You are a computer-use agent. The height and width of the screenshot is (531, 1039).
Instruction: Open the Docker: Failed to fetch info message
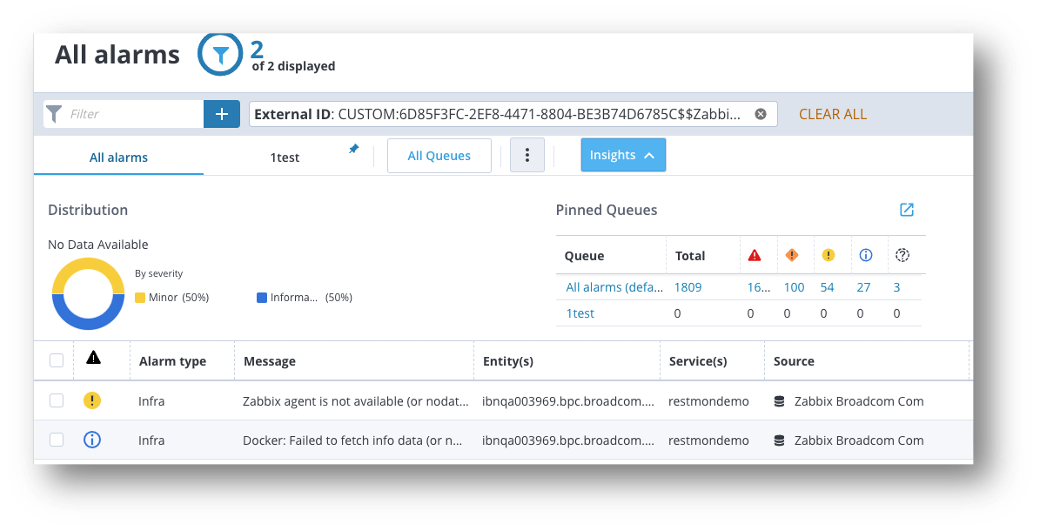(353, 440)
